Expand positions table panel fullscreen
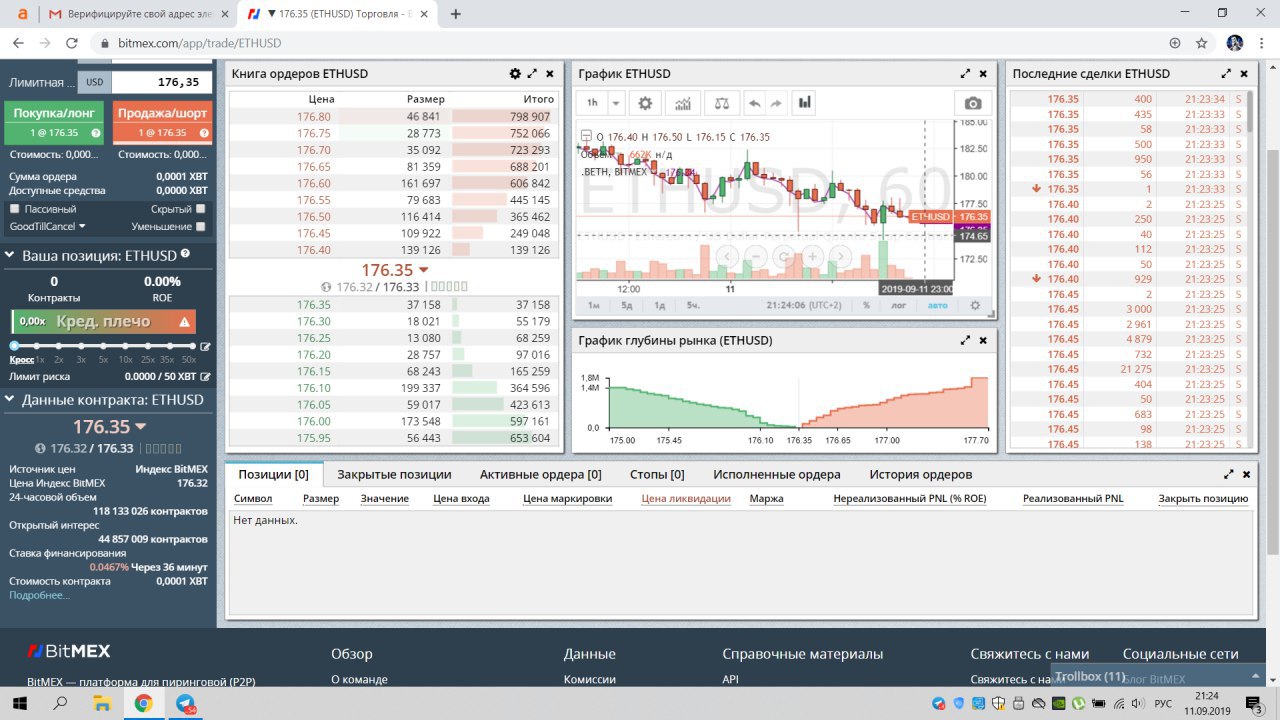Screen dimensions: 1280x720 [x=1229, y=474]
